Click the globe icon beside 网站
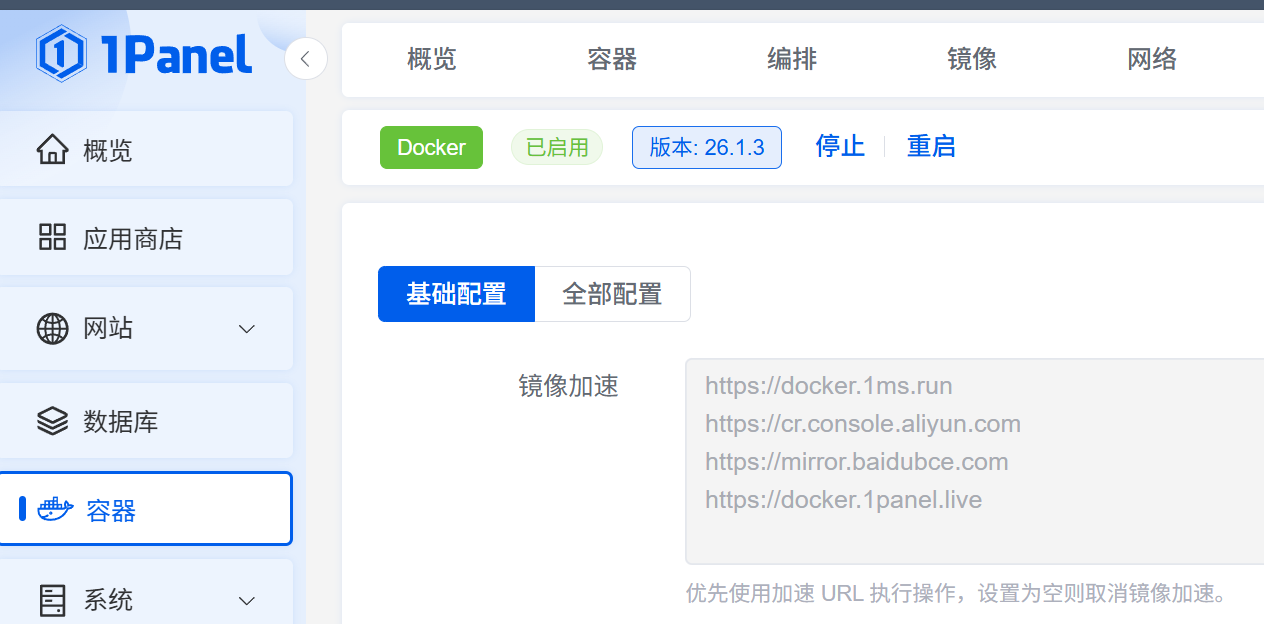 (52, 328)
